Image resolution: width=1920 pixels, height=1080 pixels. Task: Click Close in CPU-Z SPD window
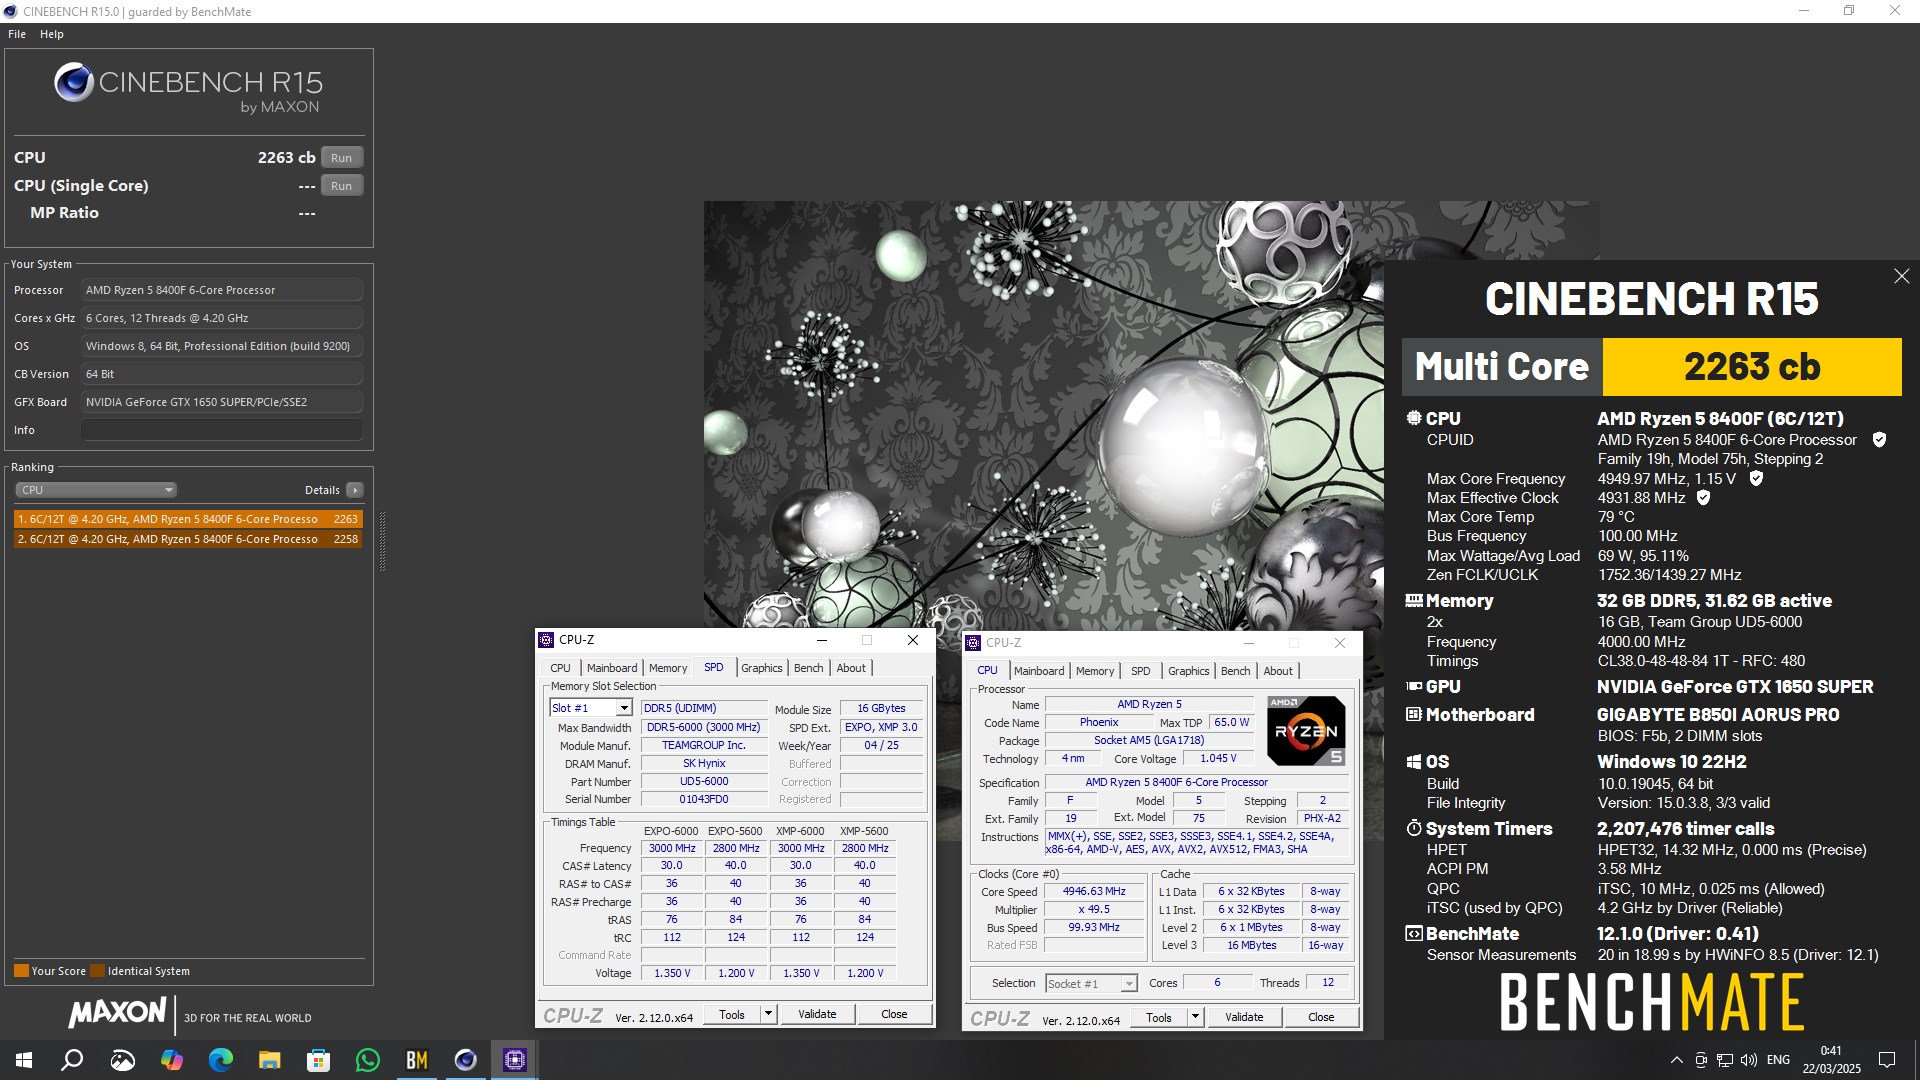click(x=894, y=1014)
